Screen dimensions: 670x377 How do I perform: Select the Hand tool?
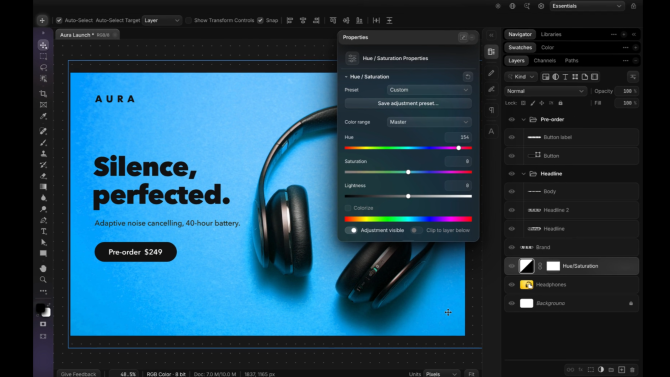[43, 268]
